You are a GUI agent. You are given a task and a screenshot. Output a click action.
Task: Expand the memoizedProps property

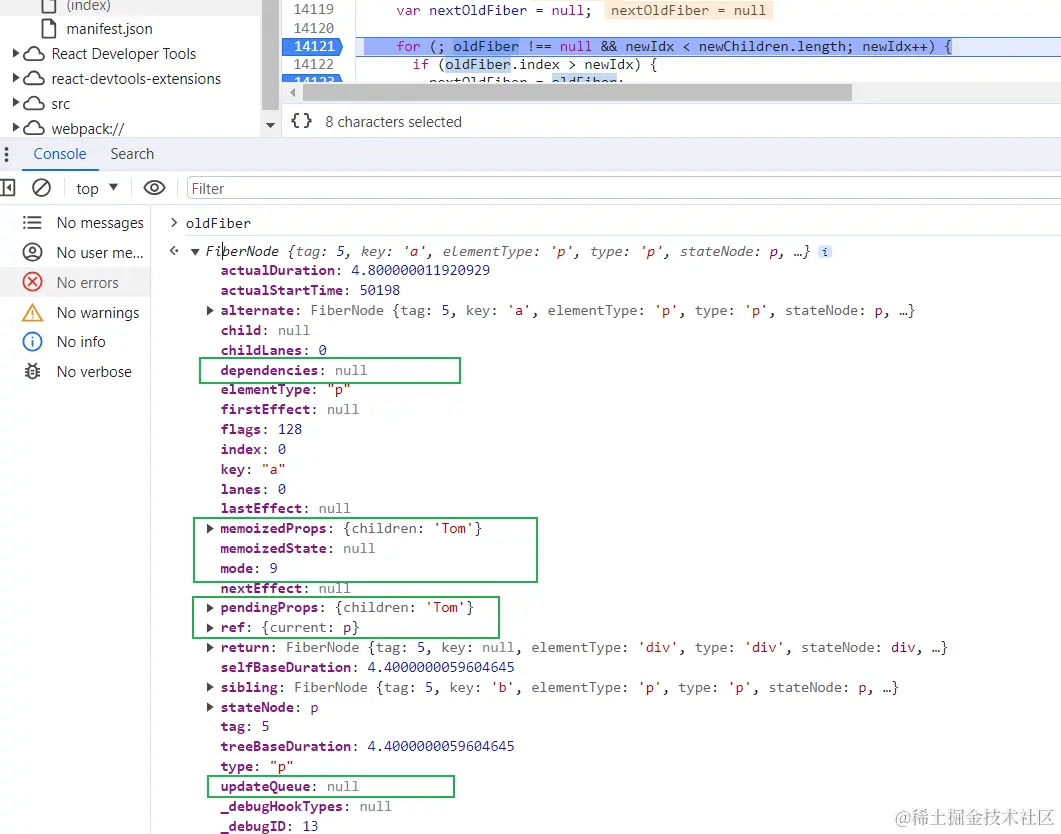point(210,528)
